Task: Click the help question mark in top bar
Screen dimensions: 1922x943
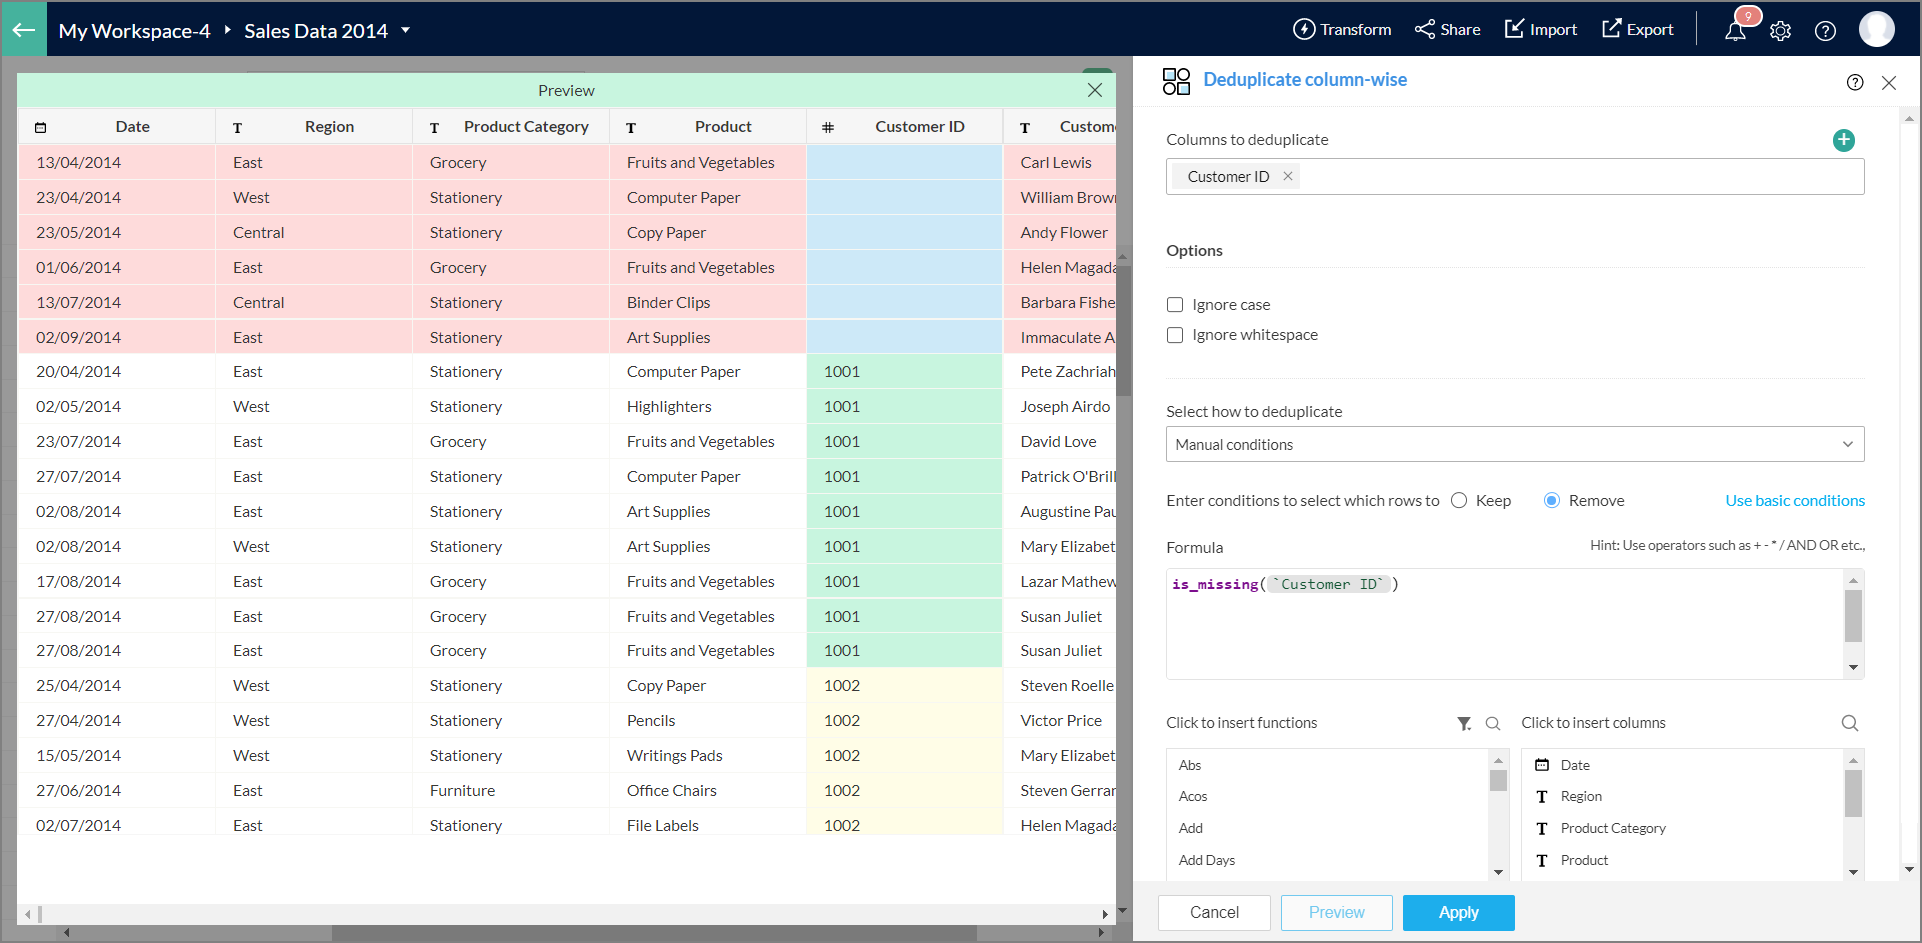Action: (x=1825, y=31)
